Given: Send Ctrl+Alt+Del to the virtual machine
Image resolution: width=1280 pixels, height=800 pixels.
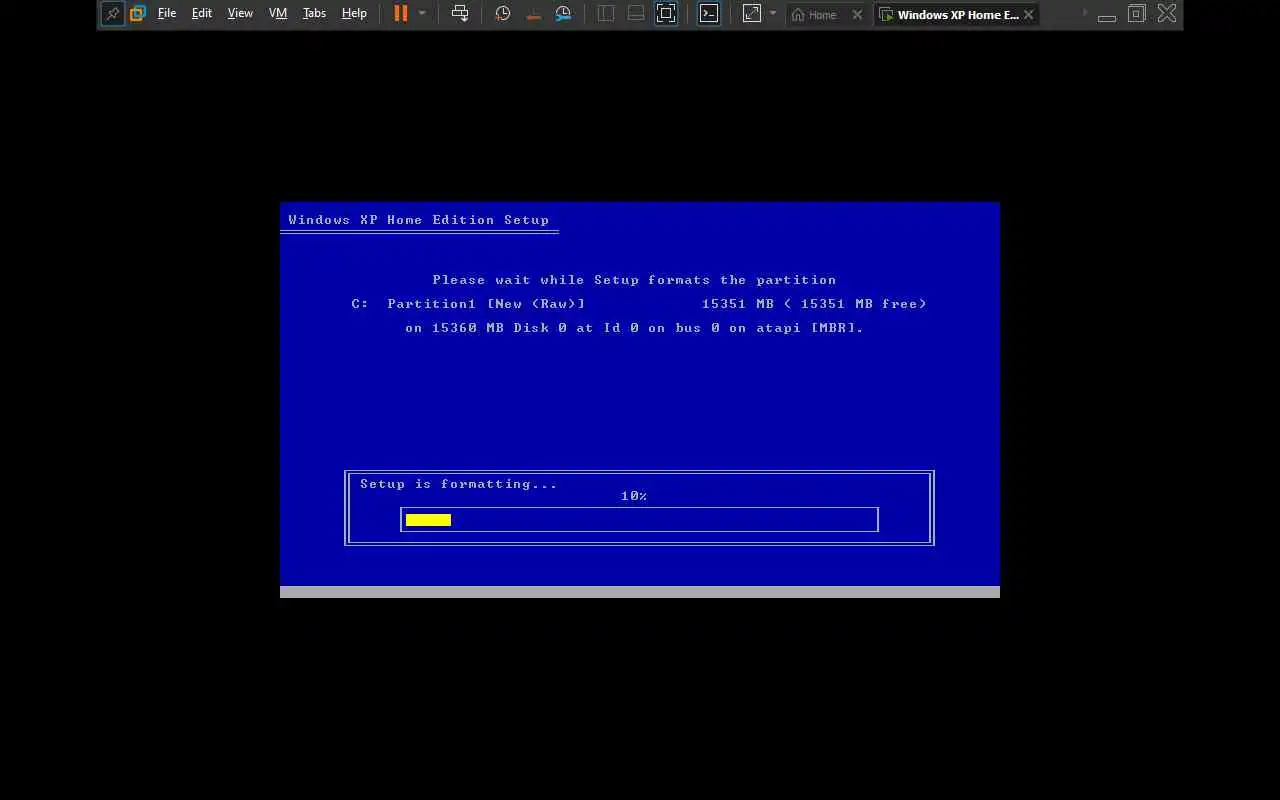Looking at the screenshot, I should [x=460, y=14].
